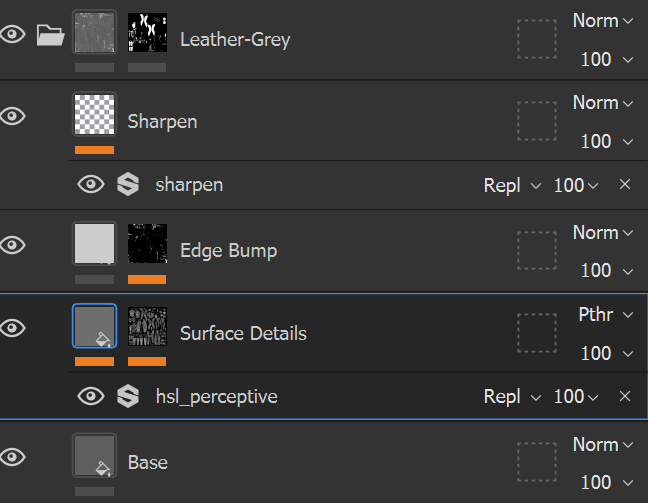
Task: Click the Base fill layer thumbnail
Action: click(94, 455)
